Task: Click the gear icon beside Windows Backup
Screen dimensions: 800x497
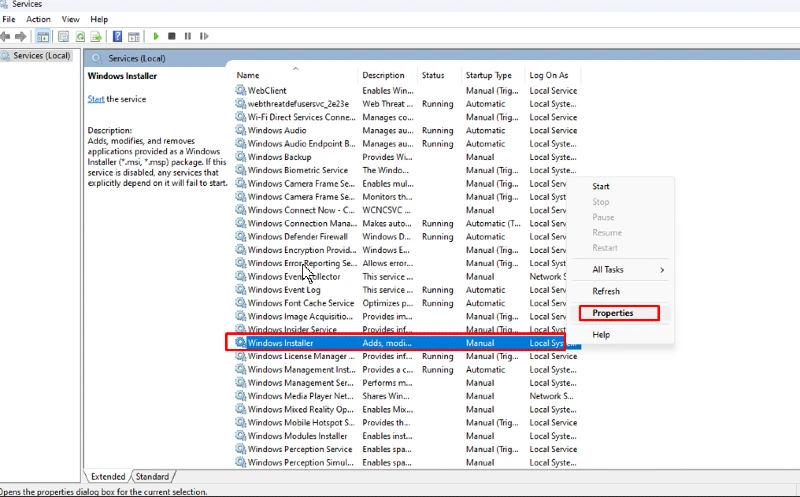Action: pyautogui.click(x=240, y=157)
